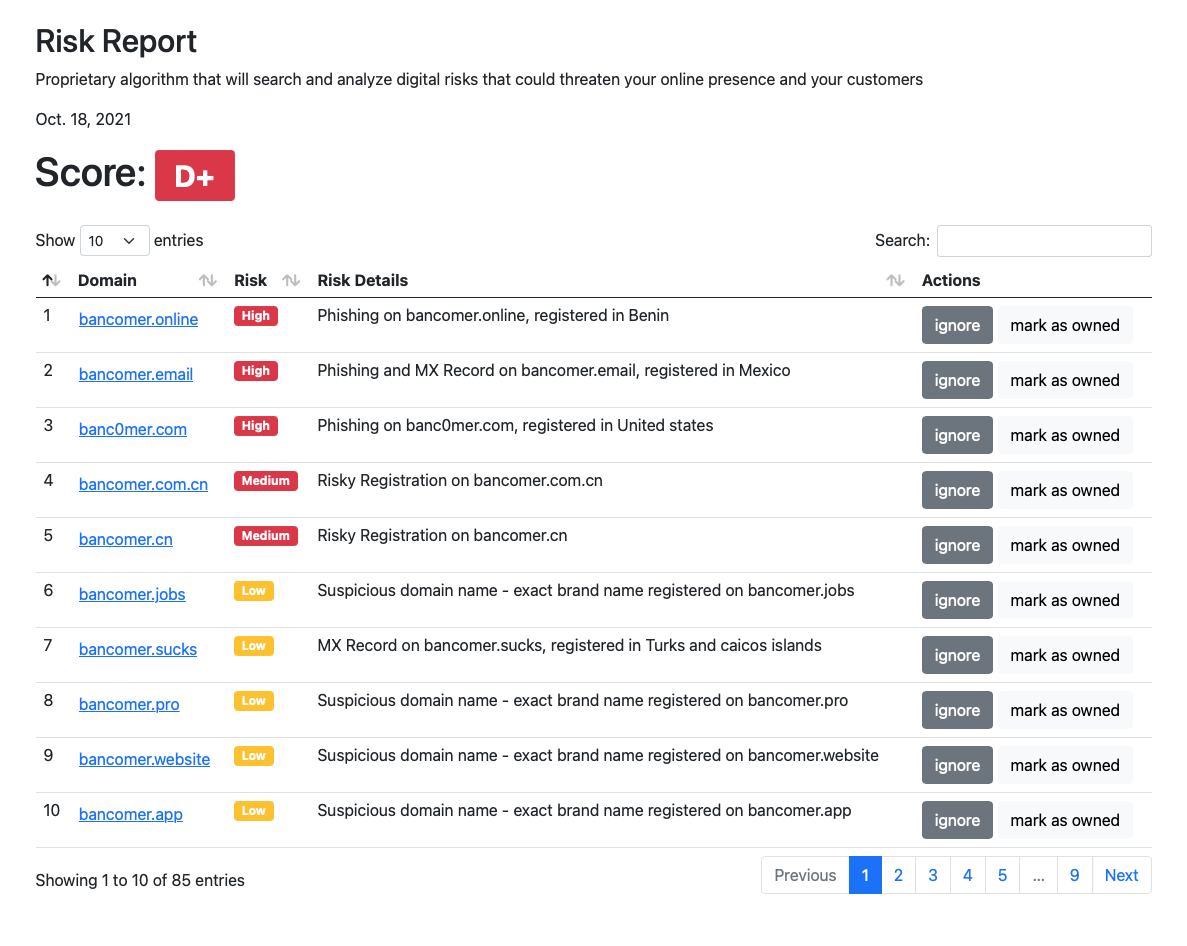Open the banc0mer.com domain link
Image resolution: width=1187 pixels, height=946 pixels.
133,429
